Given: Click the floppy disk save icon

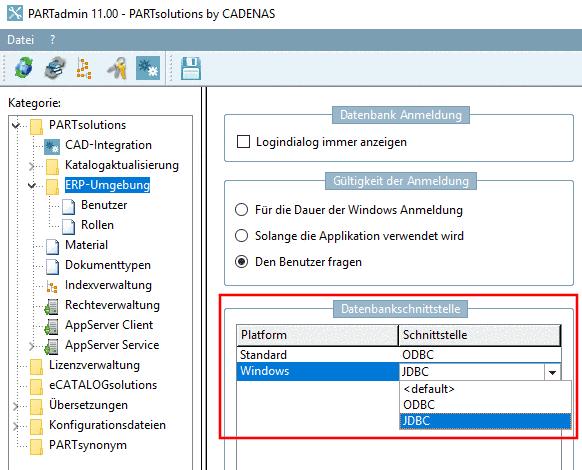Looking at the screenshot, I should pos(191,68).
